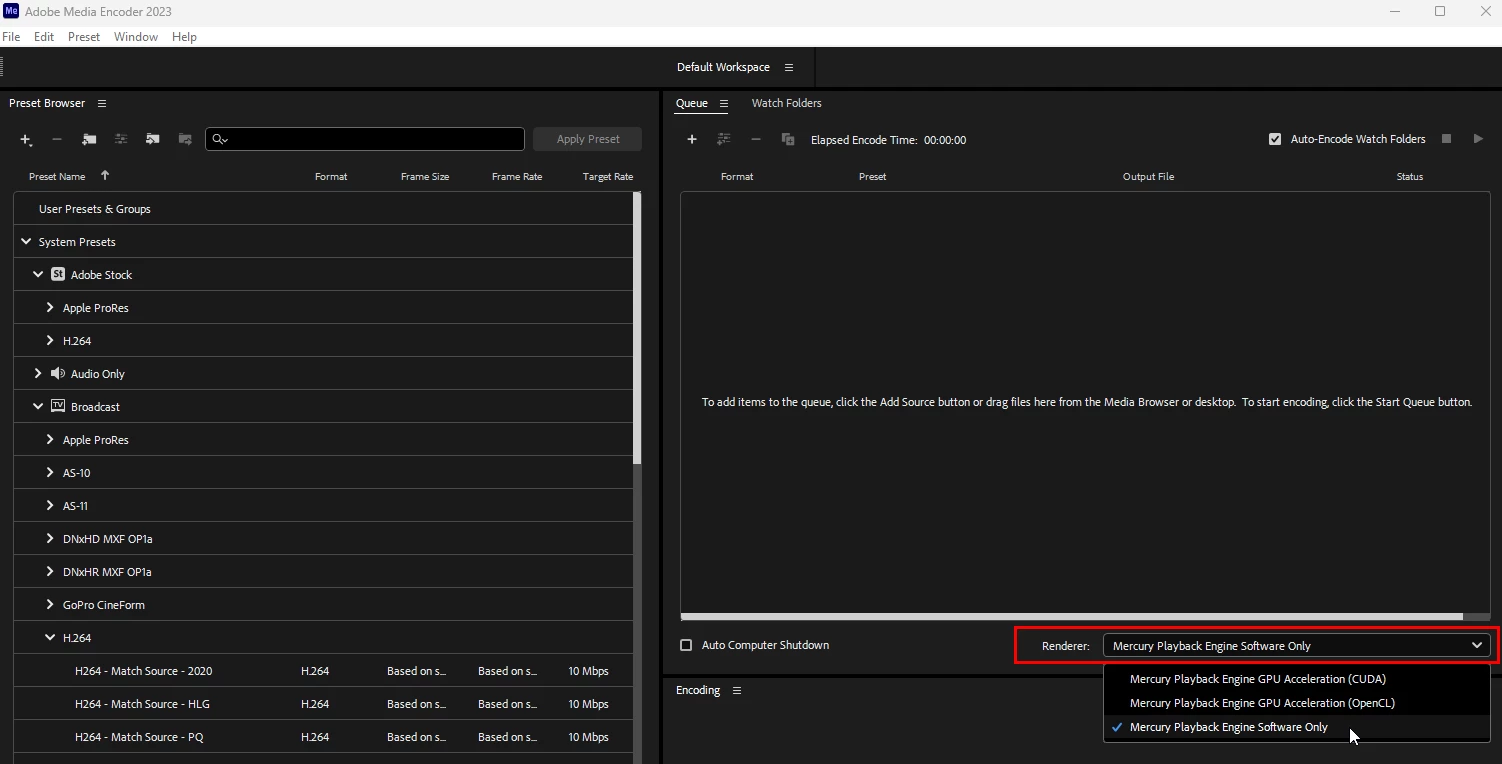
Task: Collapse Adobe Stock group
Action: (38, 274)
